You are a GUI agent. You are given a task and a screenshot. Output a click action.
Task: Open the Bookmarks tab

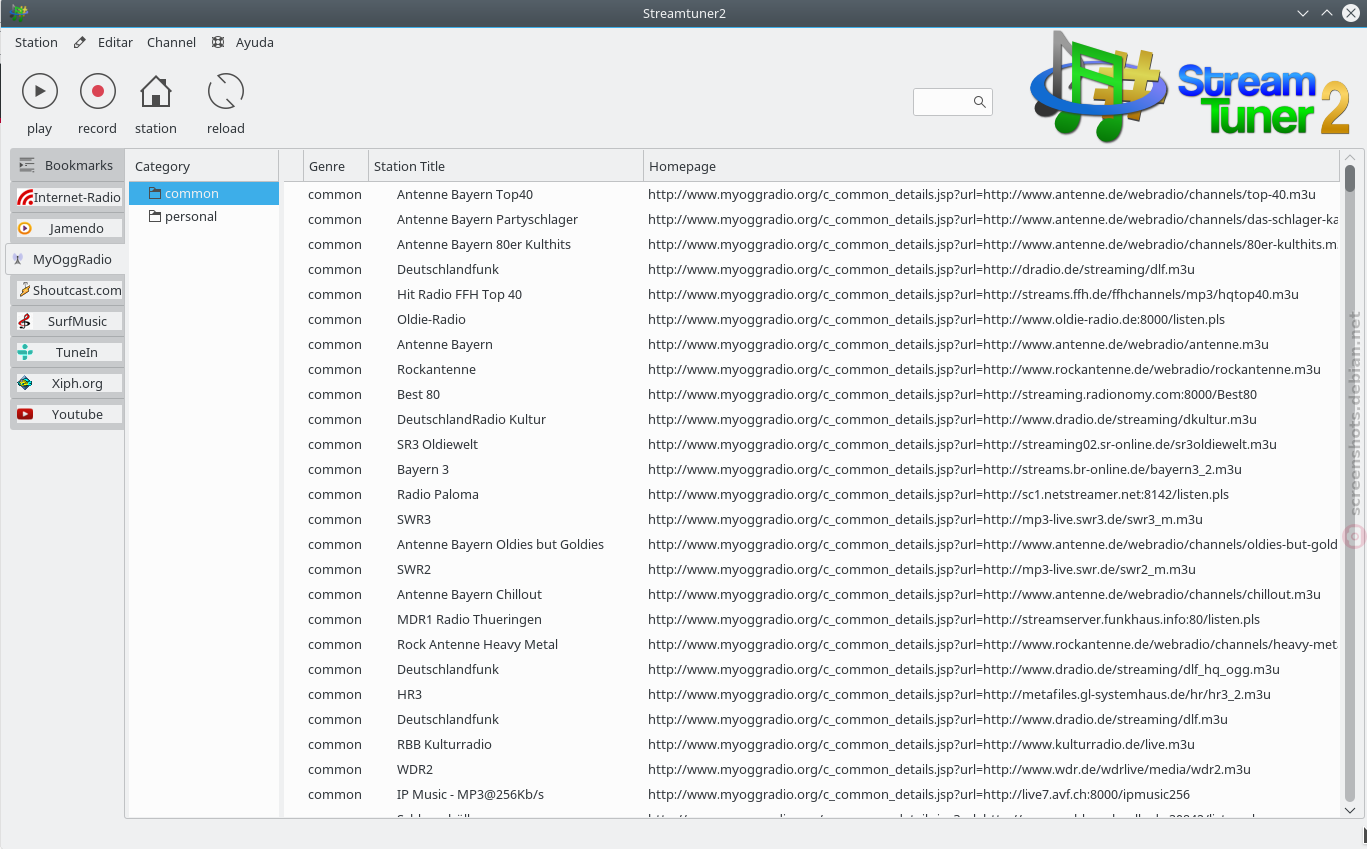coord(67,165)
